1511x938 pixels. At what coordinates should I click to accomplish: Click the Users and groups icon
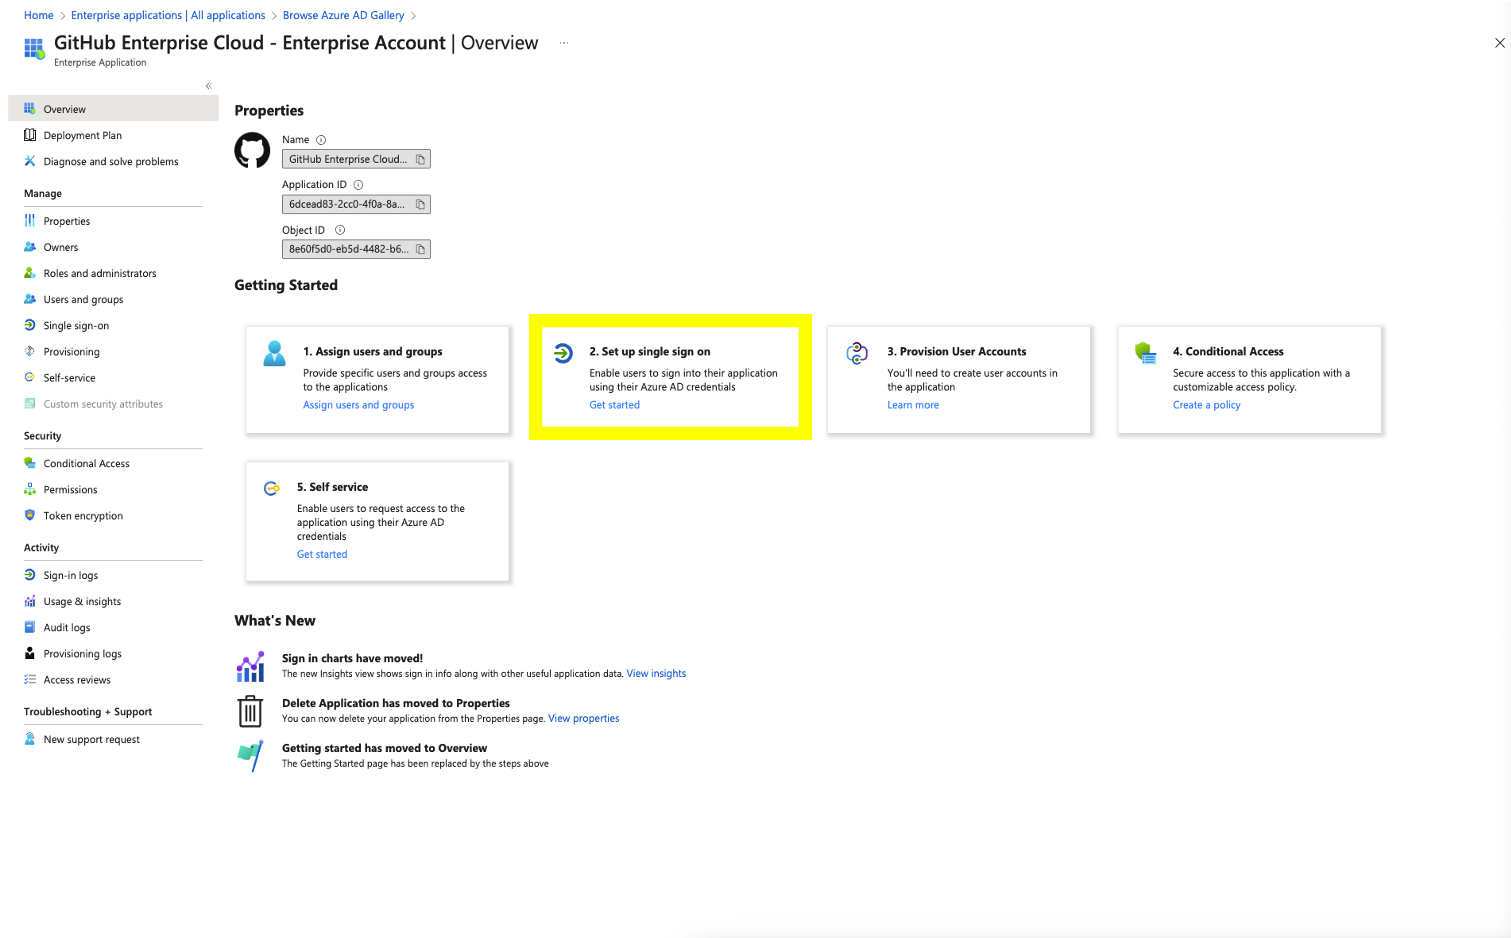click(30, 299)
